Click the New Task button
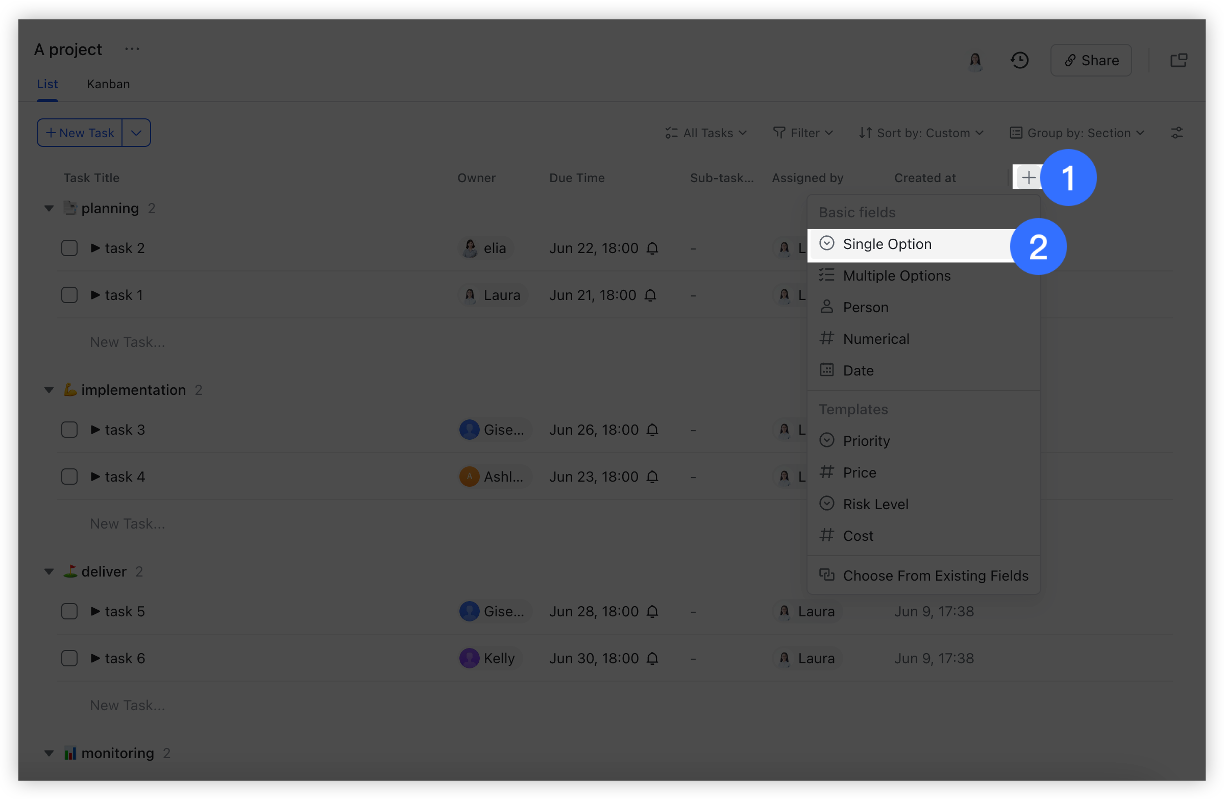Screen dimensions: 1224x800 point(79,132)
